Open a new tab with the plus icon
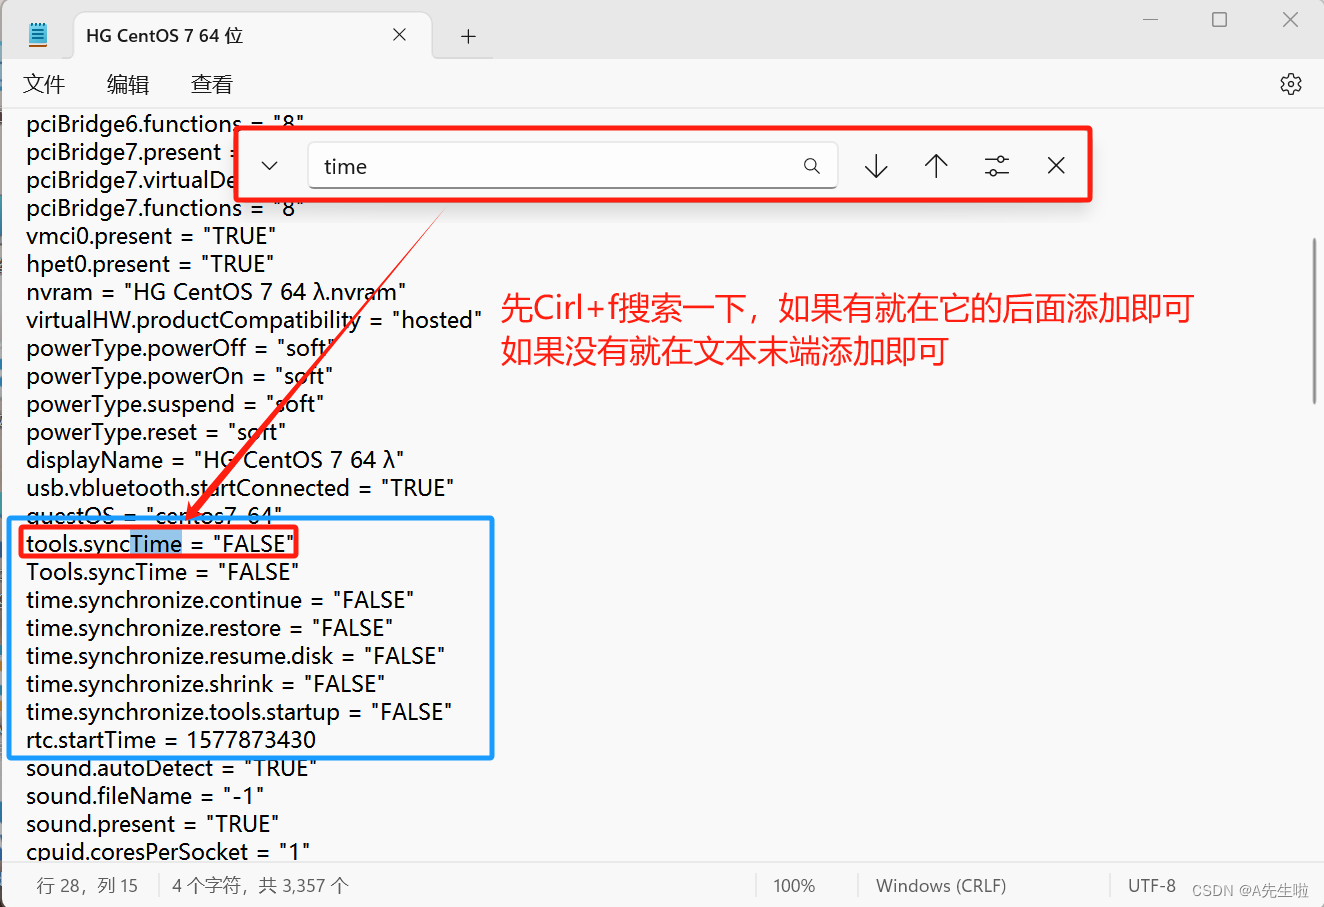The height and width of the screenshot is (907, 1324). 467,35
